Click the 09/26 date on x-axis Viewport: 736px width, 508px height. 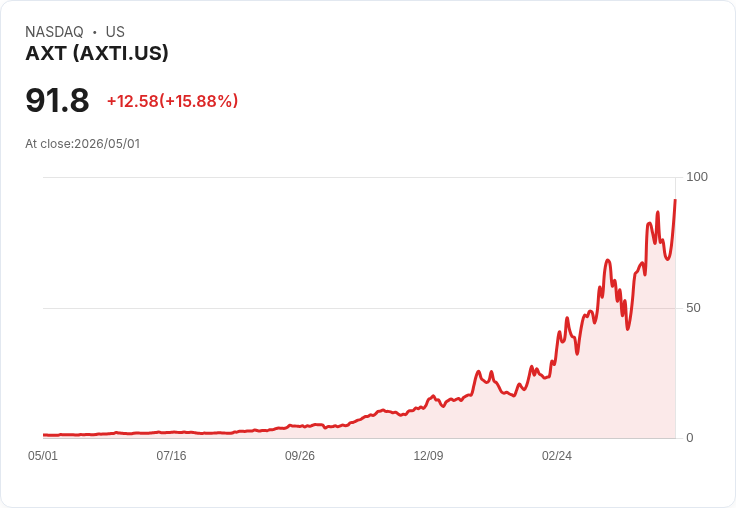pos(300,455)
